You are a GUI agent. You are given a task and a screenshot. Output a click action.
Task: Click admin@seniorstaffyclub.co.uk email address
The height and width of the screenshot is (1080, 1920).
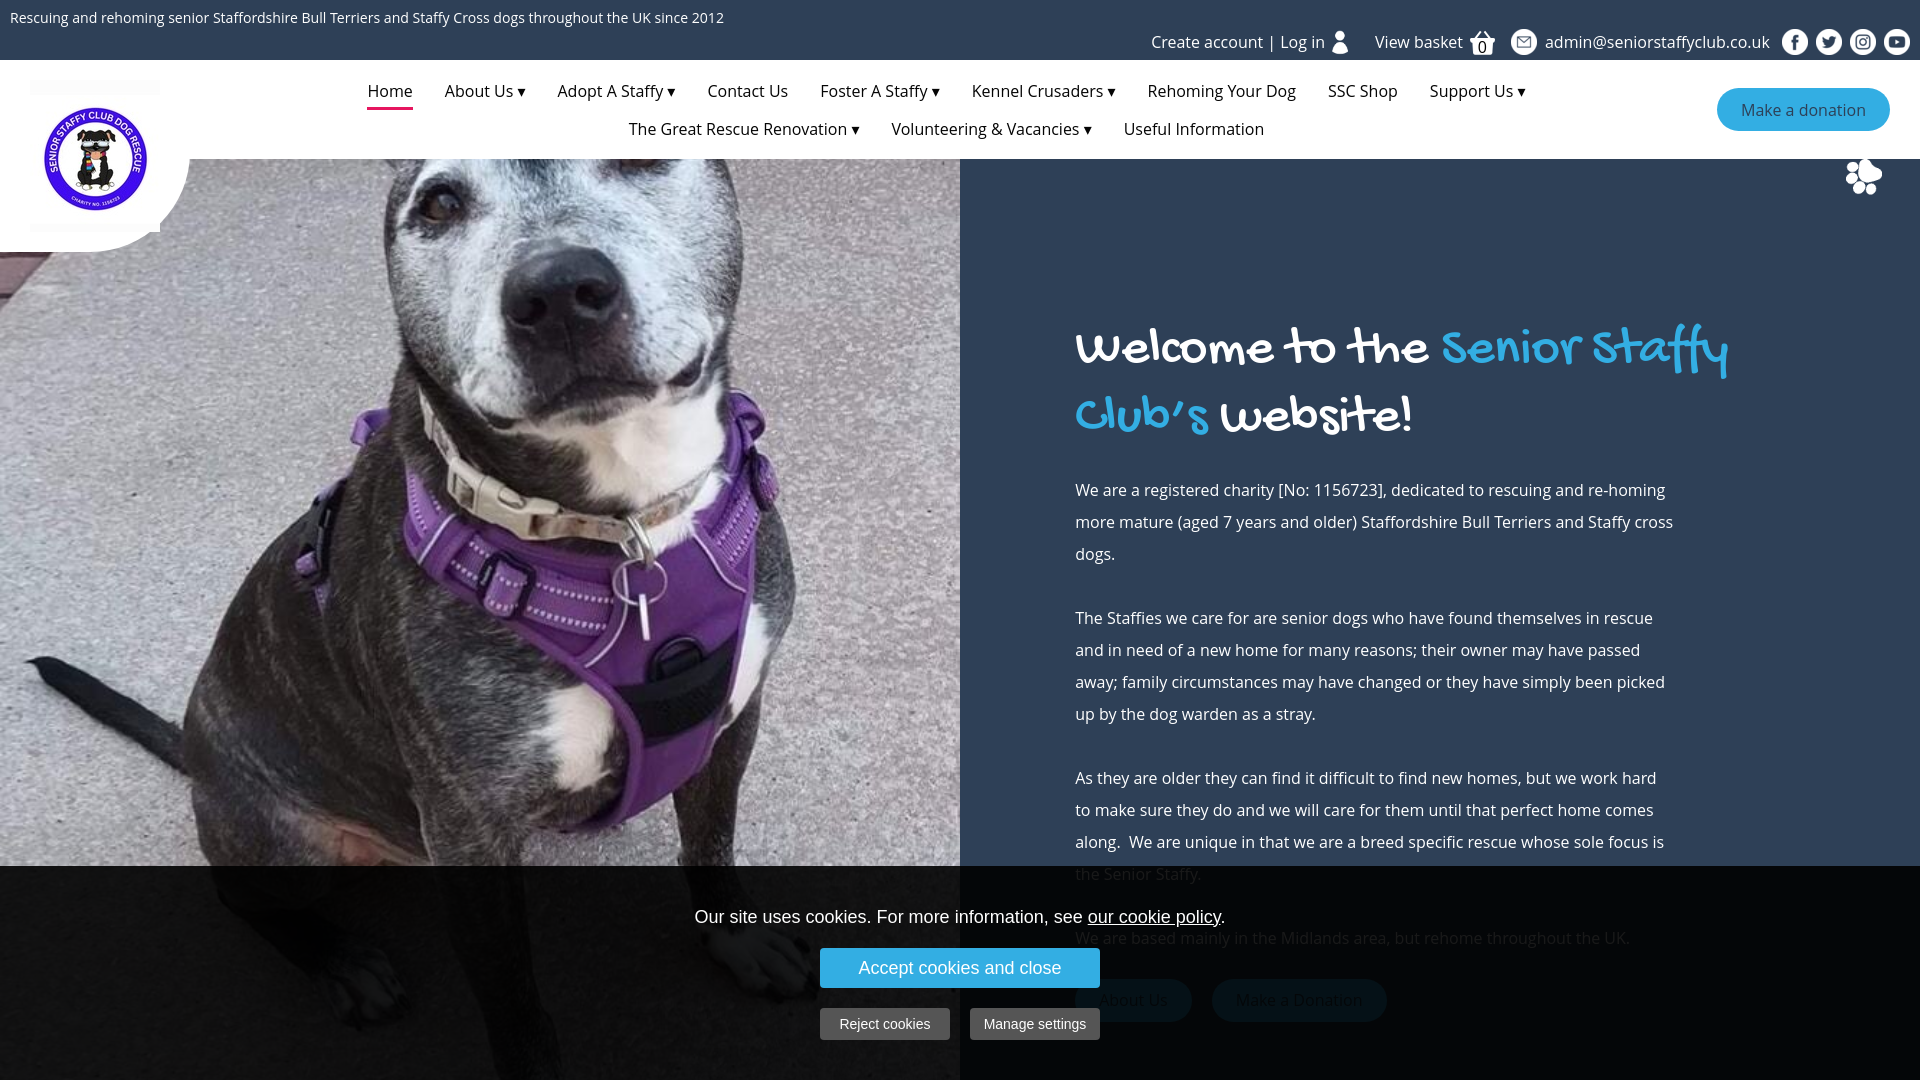coord(1657,42)
